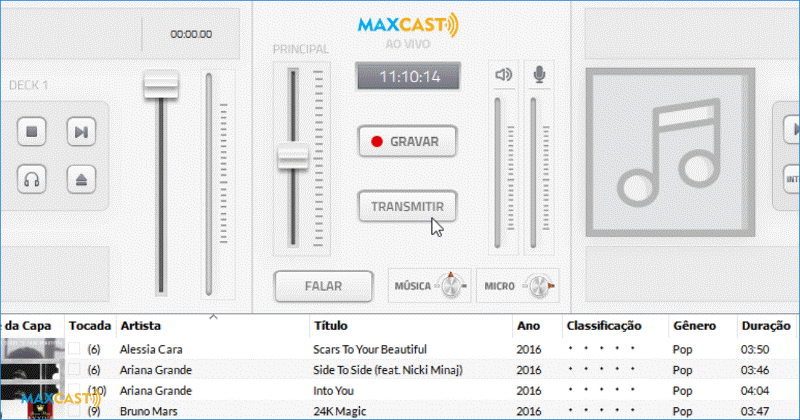Click the PRINCIPAL master fader handle
The height and width of the screenshot is (420, 800).
[293, 156]
